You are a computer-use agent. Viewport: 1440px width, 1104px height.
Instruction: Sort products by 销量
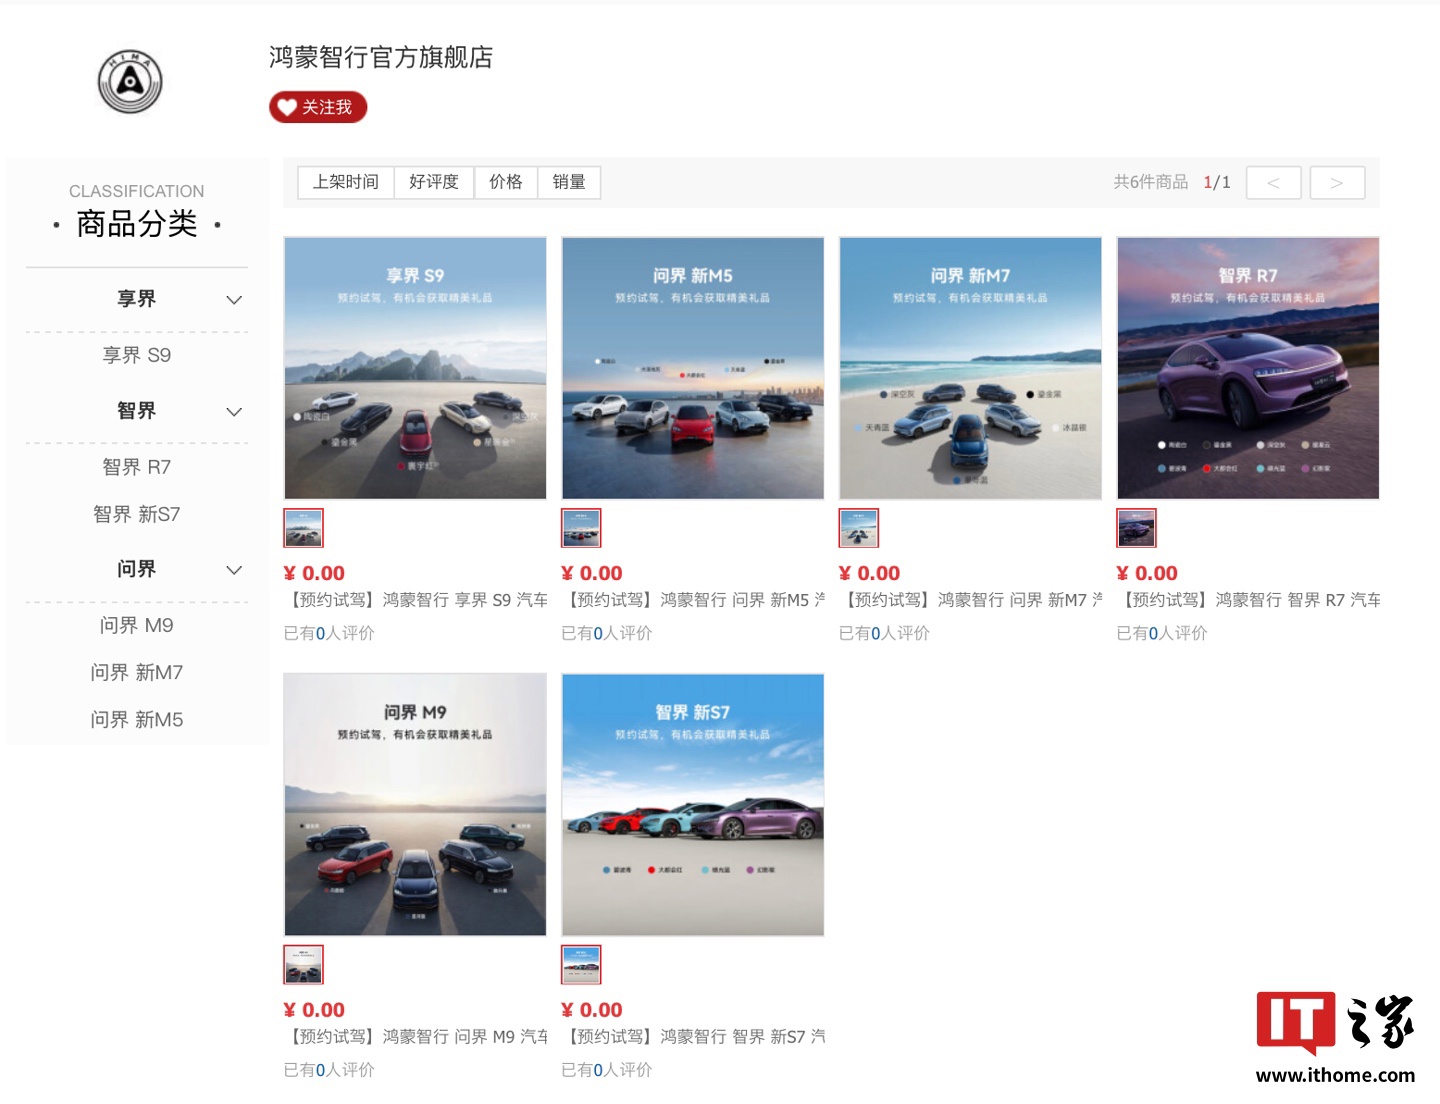point(569,182)
